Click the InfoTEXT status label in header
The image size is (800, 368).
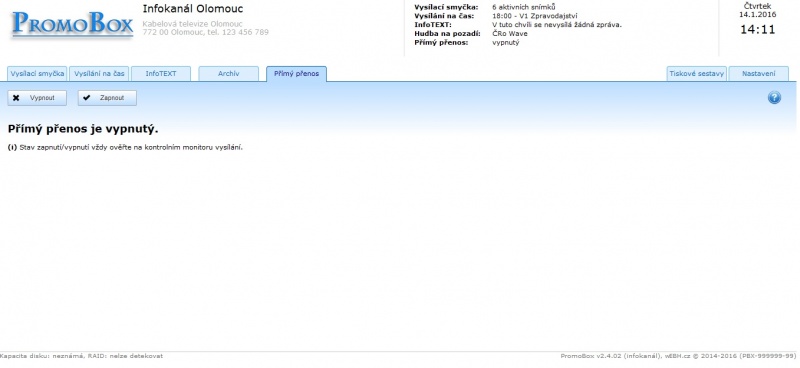[433, 24]
